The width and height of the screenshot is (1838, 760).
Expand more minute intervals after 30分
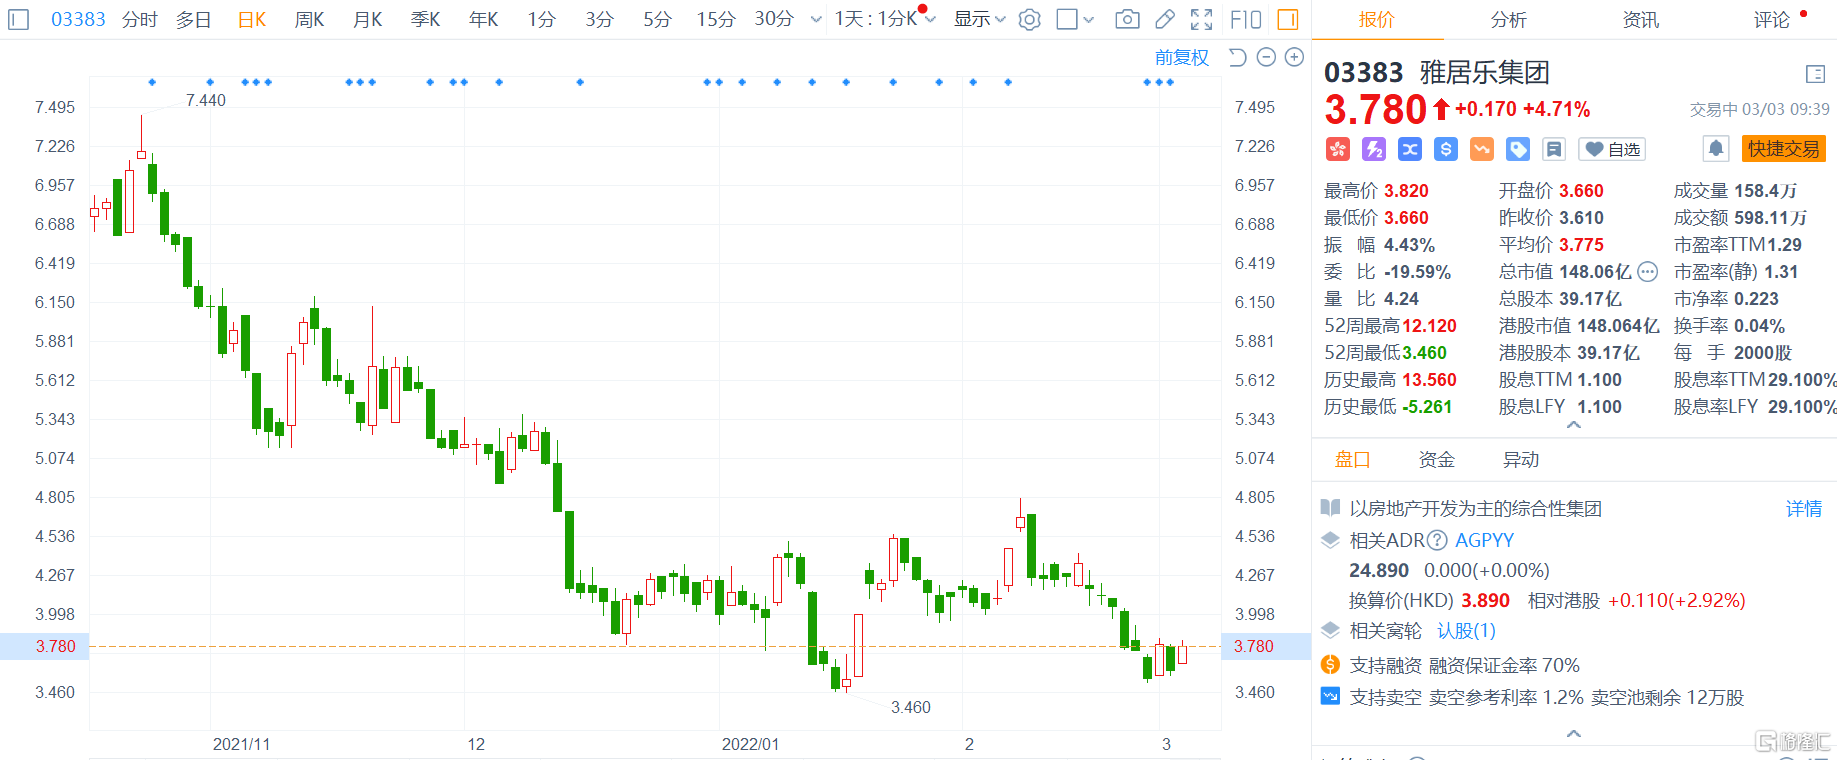coord(816,20)
